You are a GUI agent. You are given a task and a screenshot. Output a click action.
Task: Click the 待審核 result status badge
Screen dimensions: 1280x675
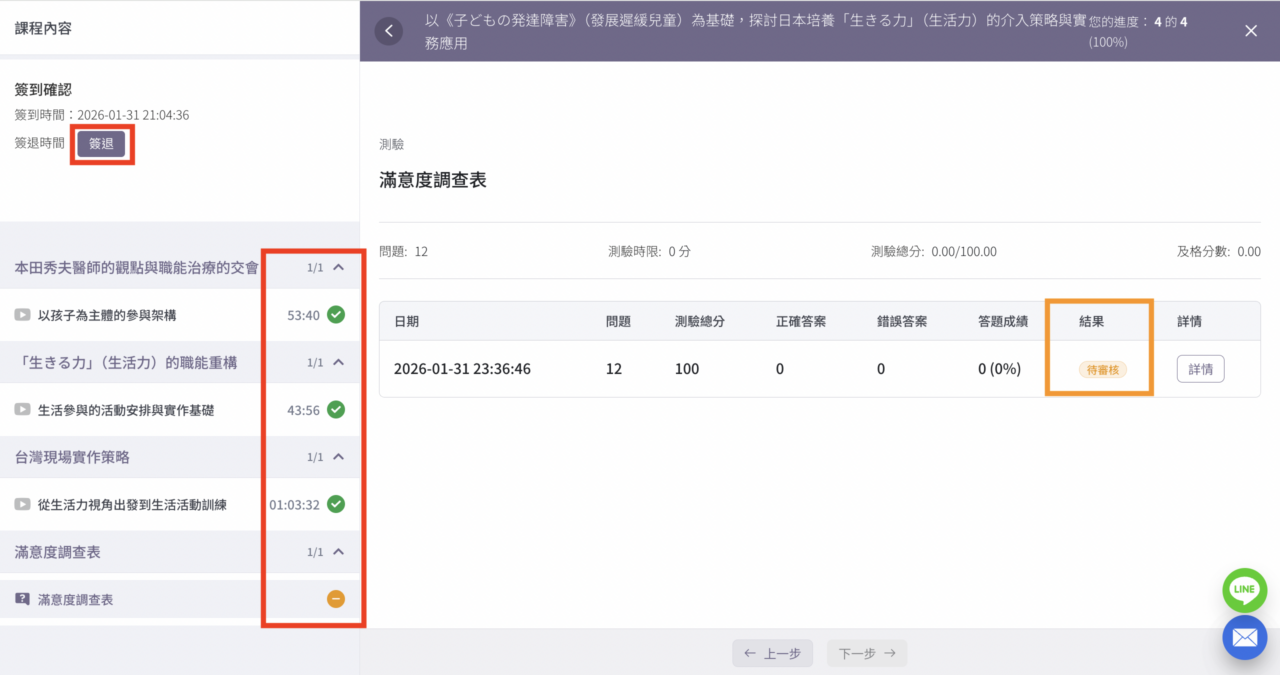1103,370
